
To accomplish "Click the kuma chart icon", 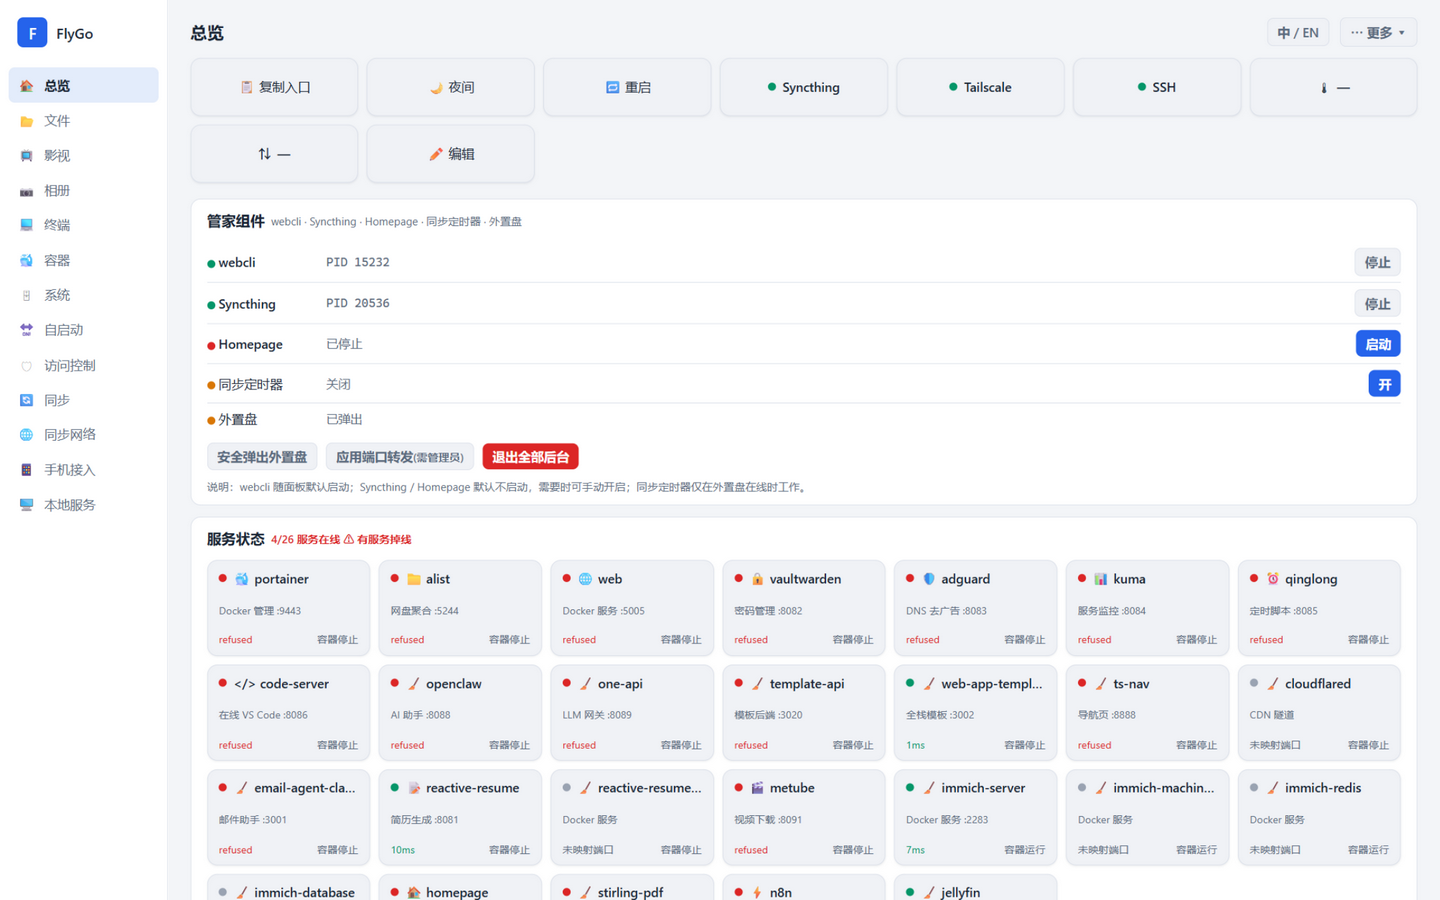I will 1101,579.
